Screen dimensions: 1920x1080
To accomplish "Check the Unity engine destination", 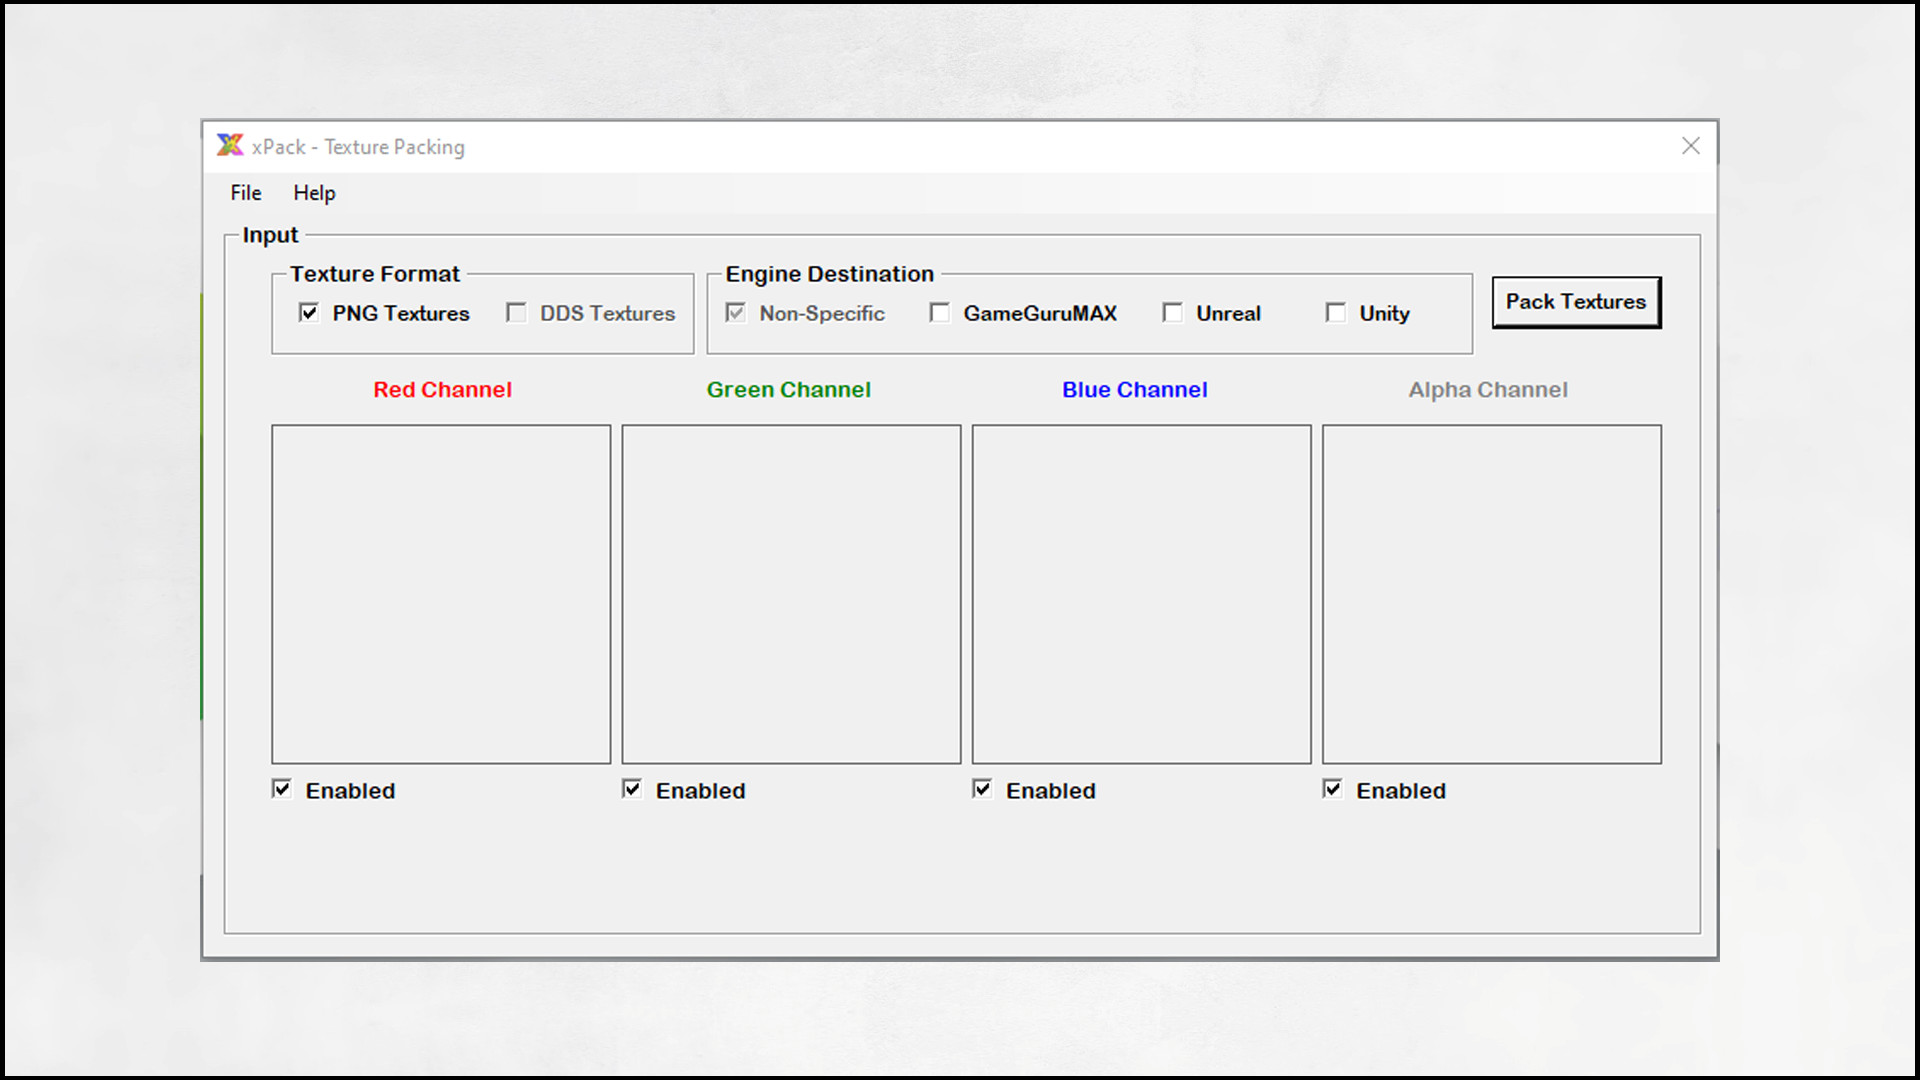I will point(1336,313).
